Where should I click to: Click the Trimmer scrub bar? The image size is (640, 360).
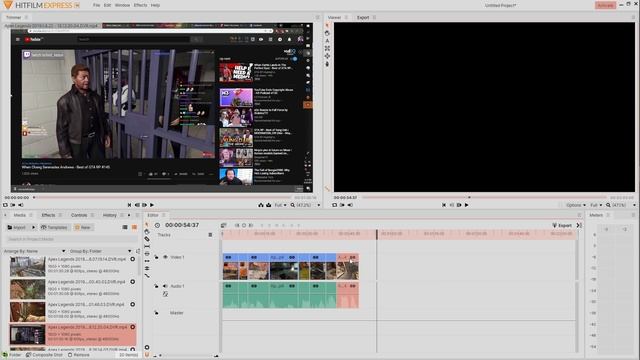[162, 198]
